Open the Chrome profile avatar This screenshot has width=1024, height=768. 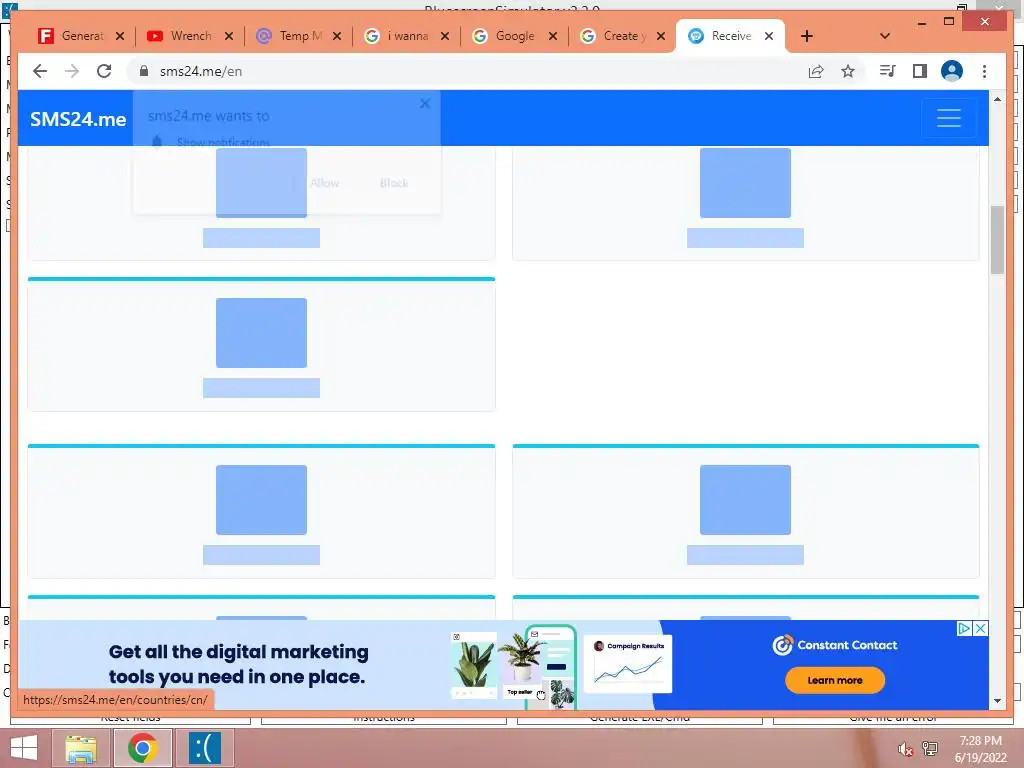[x=952, y=71]
